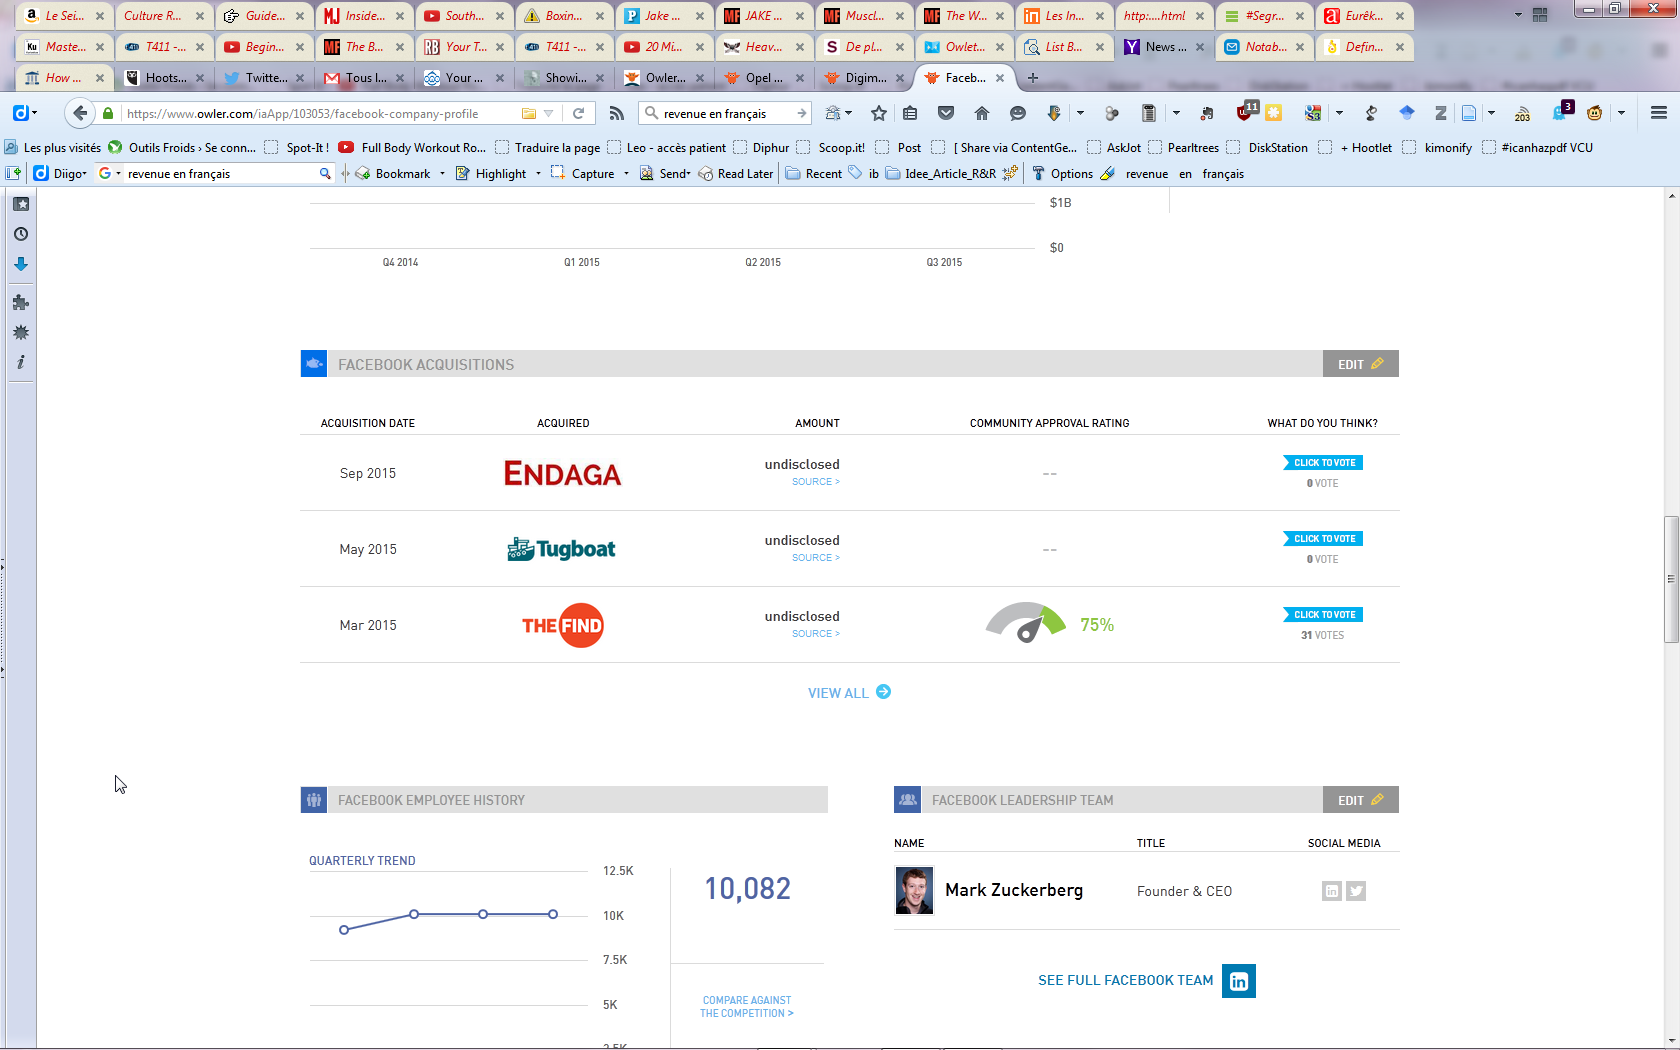1680x1050 pixels.
Task: Switch to the 'News ...' Yahoo tab
Action: [x=1164, y=46]
